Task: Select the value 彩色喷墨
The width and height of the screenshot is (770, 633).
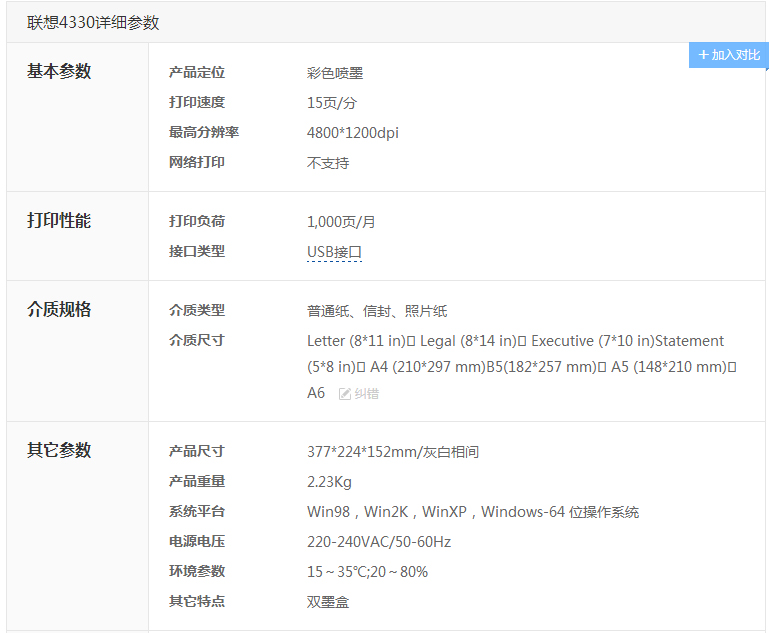Action: (335, 73)
